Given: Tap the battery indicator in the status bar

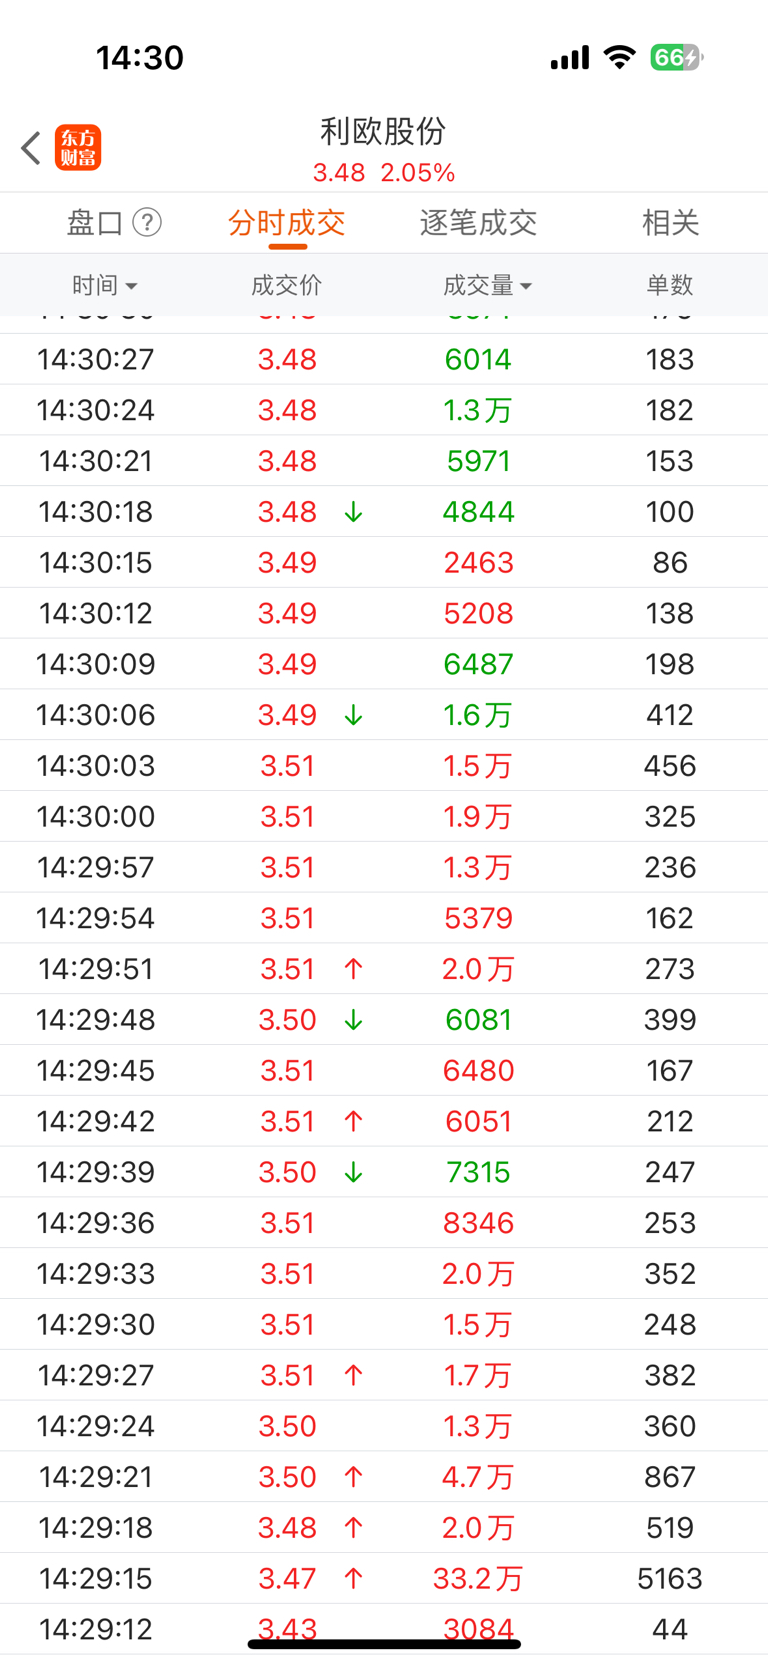Looking at the screenshot, I should 677,57.
